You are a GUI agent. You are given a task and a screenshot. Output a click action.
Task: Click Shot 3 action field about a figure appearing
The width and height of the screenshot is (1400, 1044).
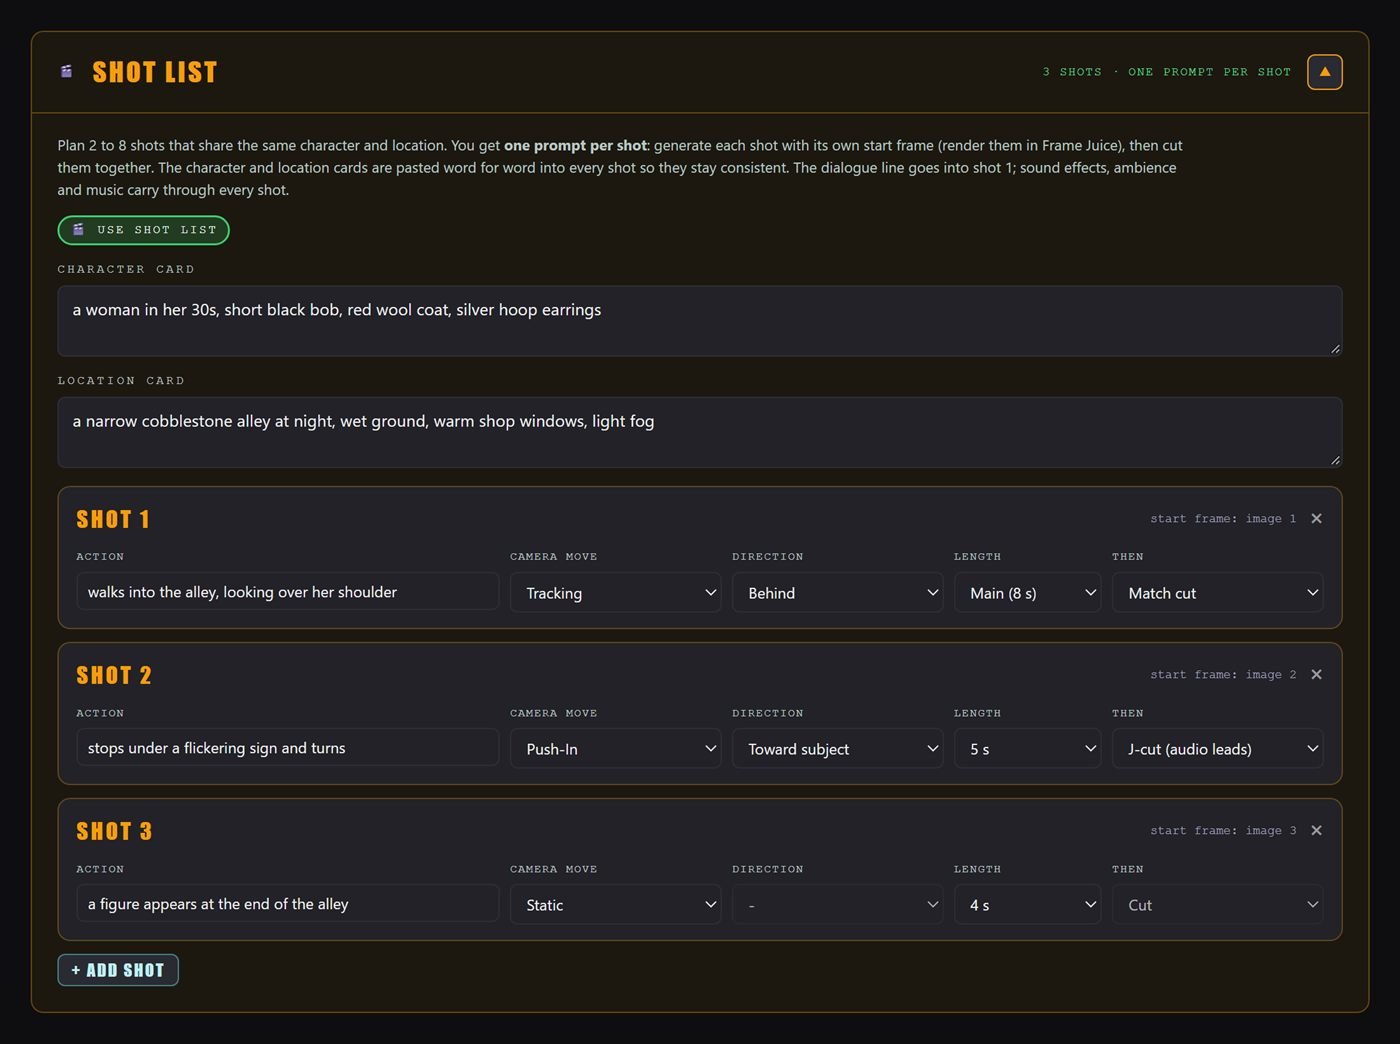pos(288,903)
